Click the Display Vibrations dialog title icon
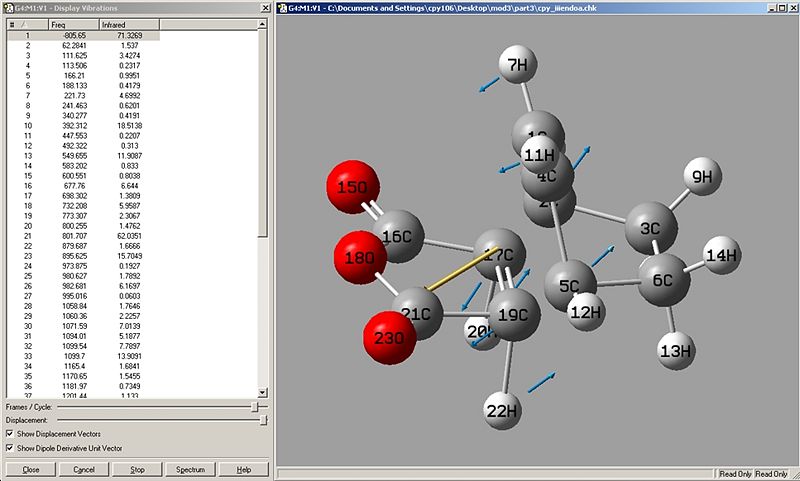Screen dimensions: 800x481 click(x=9, y=8)
